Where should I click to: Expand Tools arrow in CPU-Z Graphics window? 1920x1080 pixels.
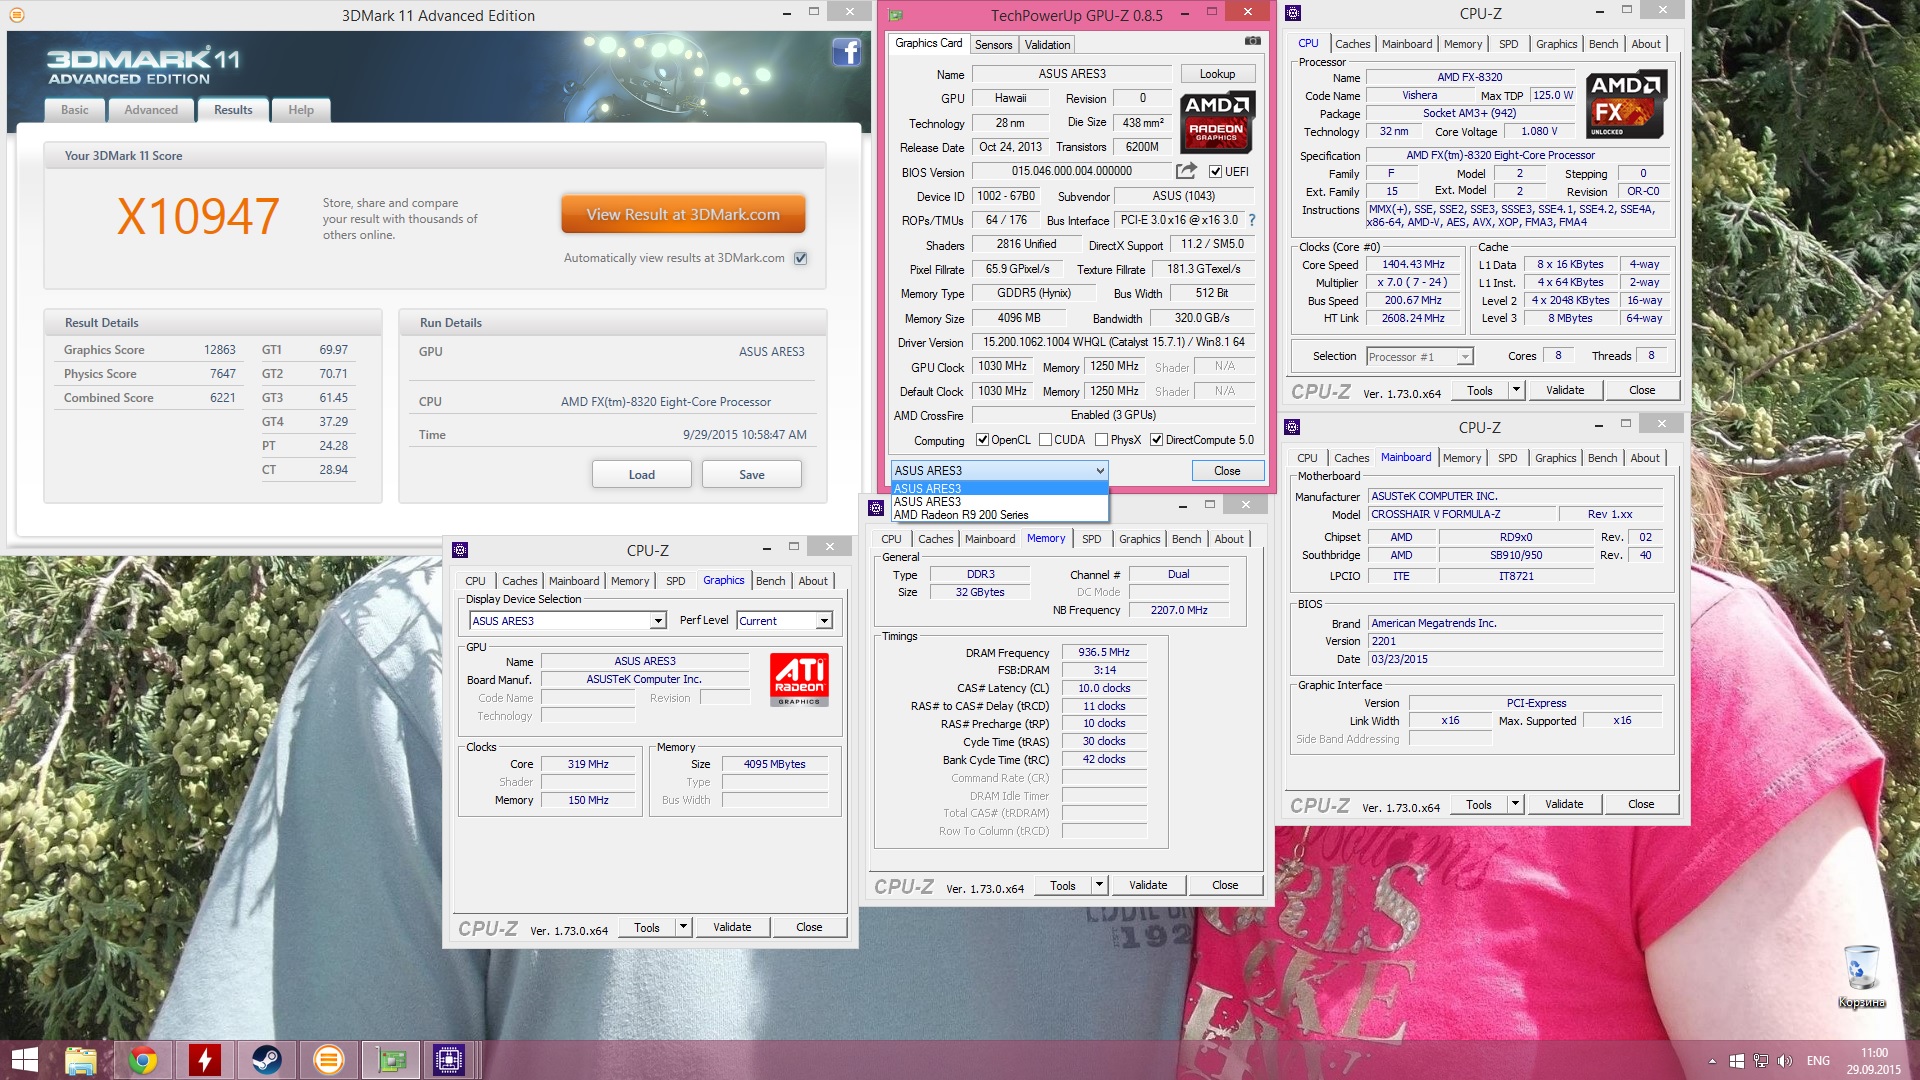pos(683,927)
